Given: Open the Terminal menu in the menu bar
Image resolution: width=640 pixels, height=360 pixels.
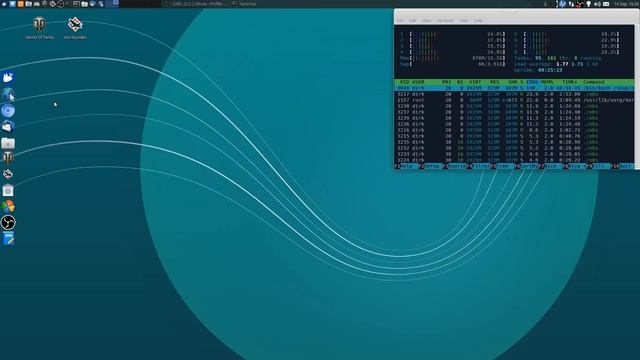Looking at the screenshot, I should (445, 20).
